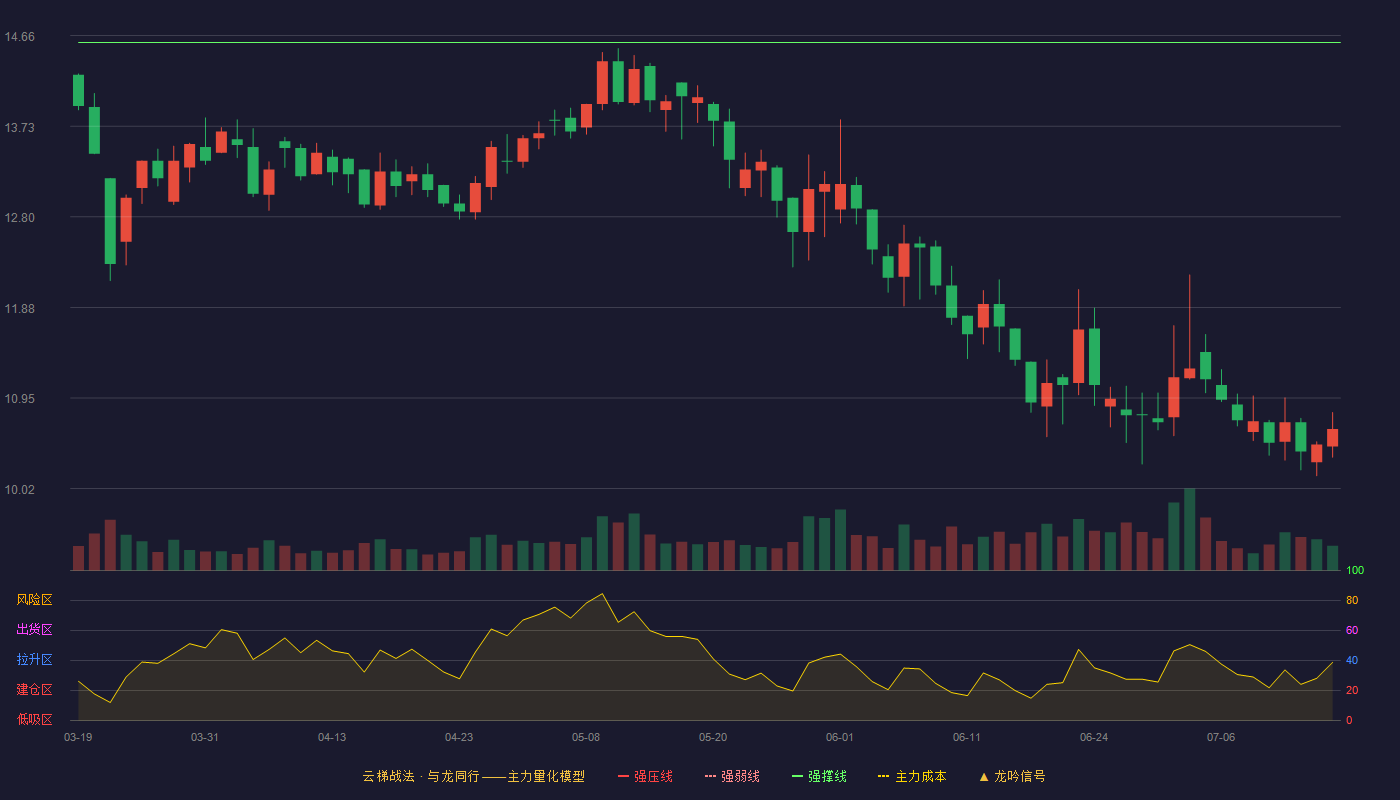Click the 11.88 price axis label
This screenshot has width=1400, height=800.
click(19, 308)
